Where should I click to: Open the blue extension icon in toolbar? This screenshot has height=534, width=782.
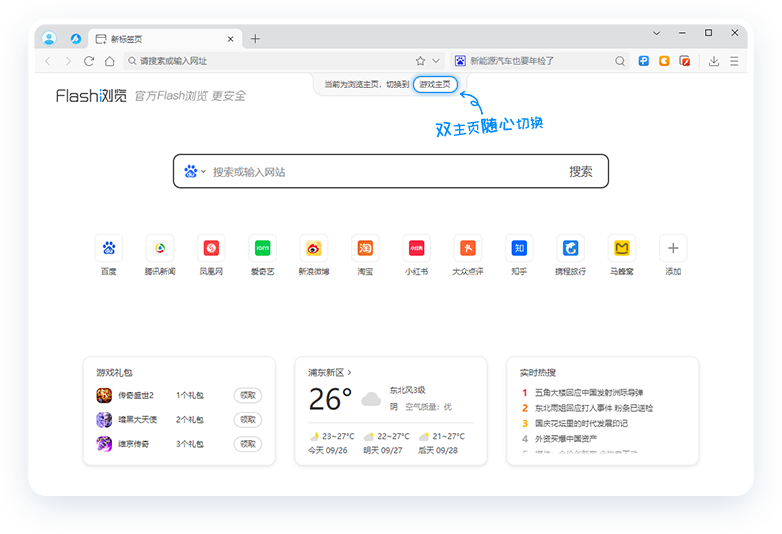tap(644, 61)
